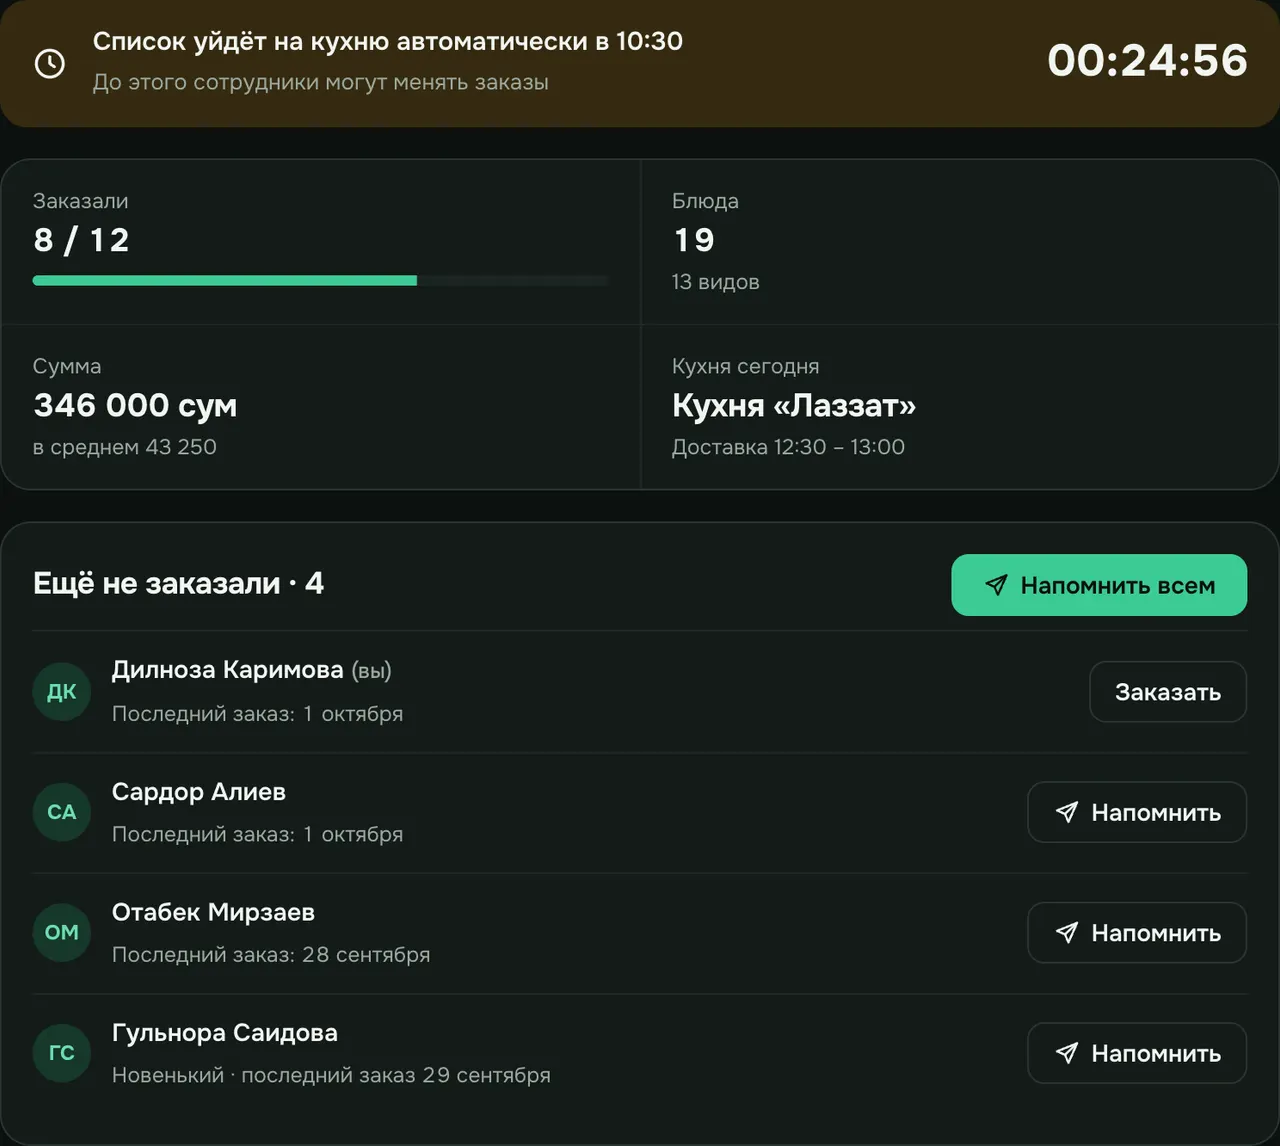Open Дилноза Каримова's name entry
The image size is (1280, 1146).
tap(227, 670)
